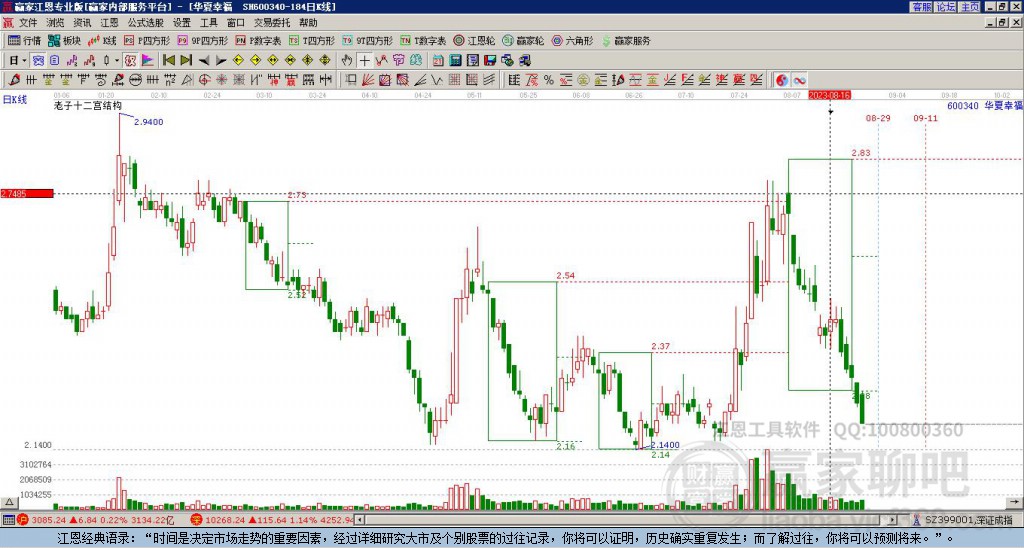Open the 江恩 menu
This screenshot has height=548, width=1024.
click(109, 23)
